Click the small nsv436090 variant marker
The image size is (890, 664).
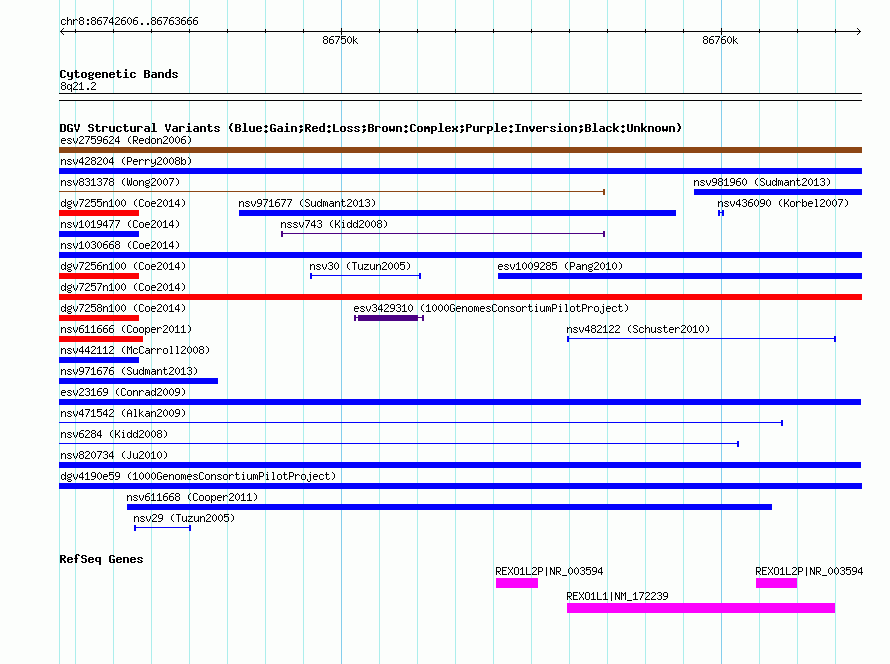pyautogui.click(x=721, y=213)
